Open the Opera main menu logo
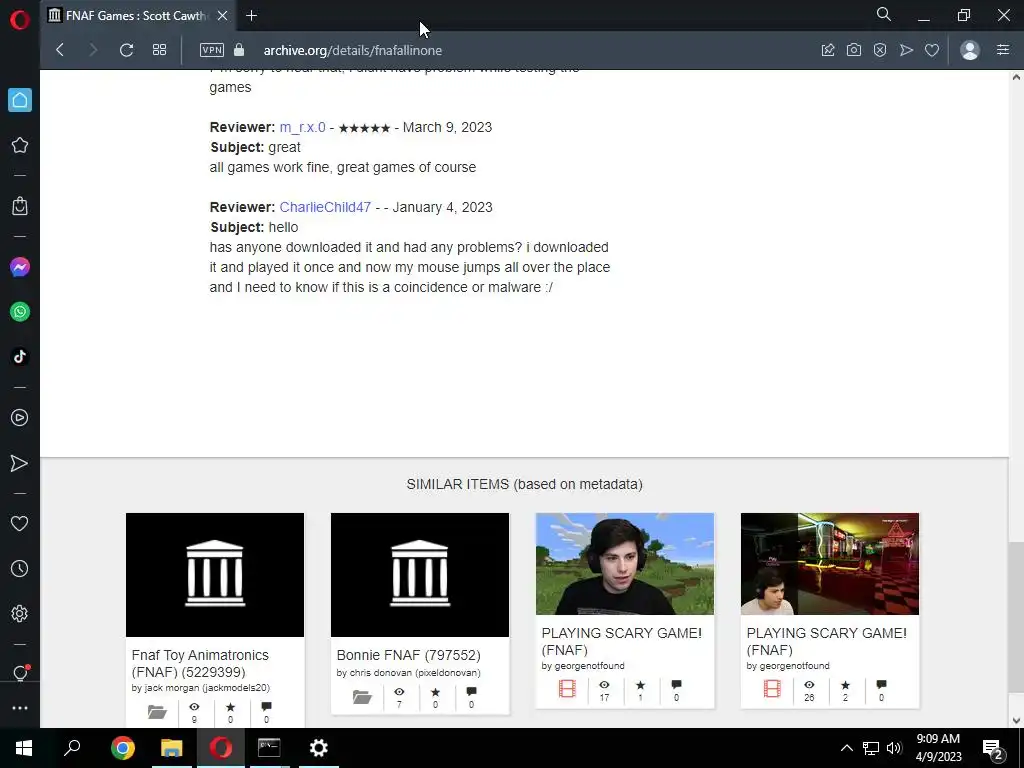Screen dimensions: 1024x768 pyautogui.click(x=20, y=20)
